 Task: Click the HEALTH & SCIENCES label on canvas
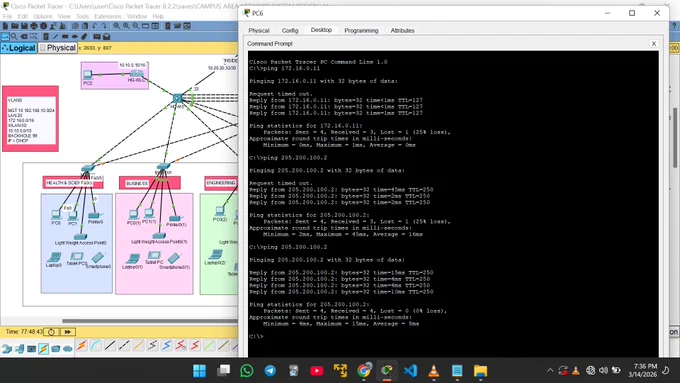coord(72,183)
